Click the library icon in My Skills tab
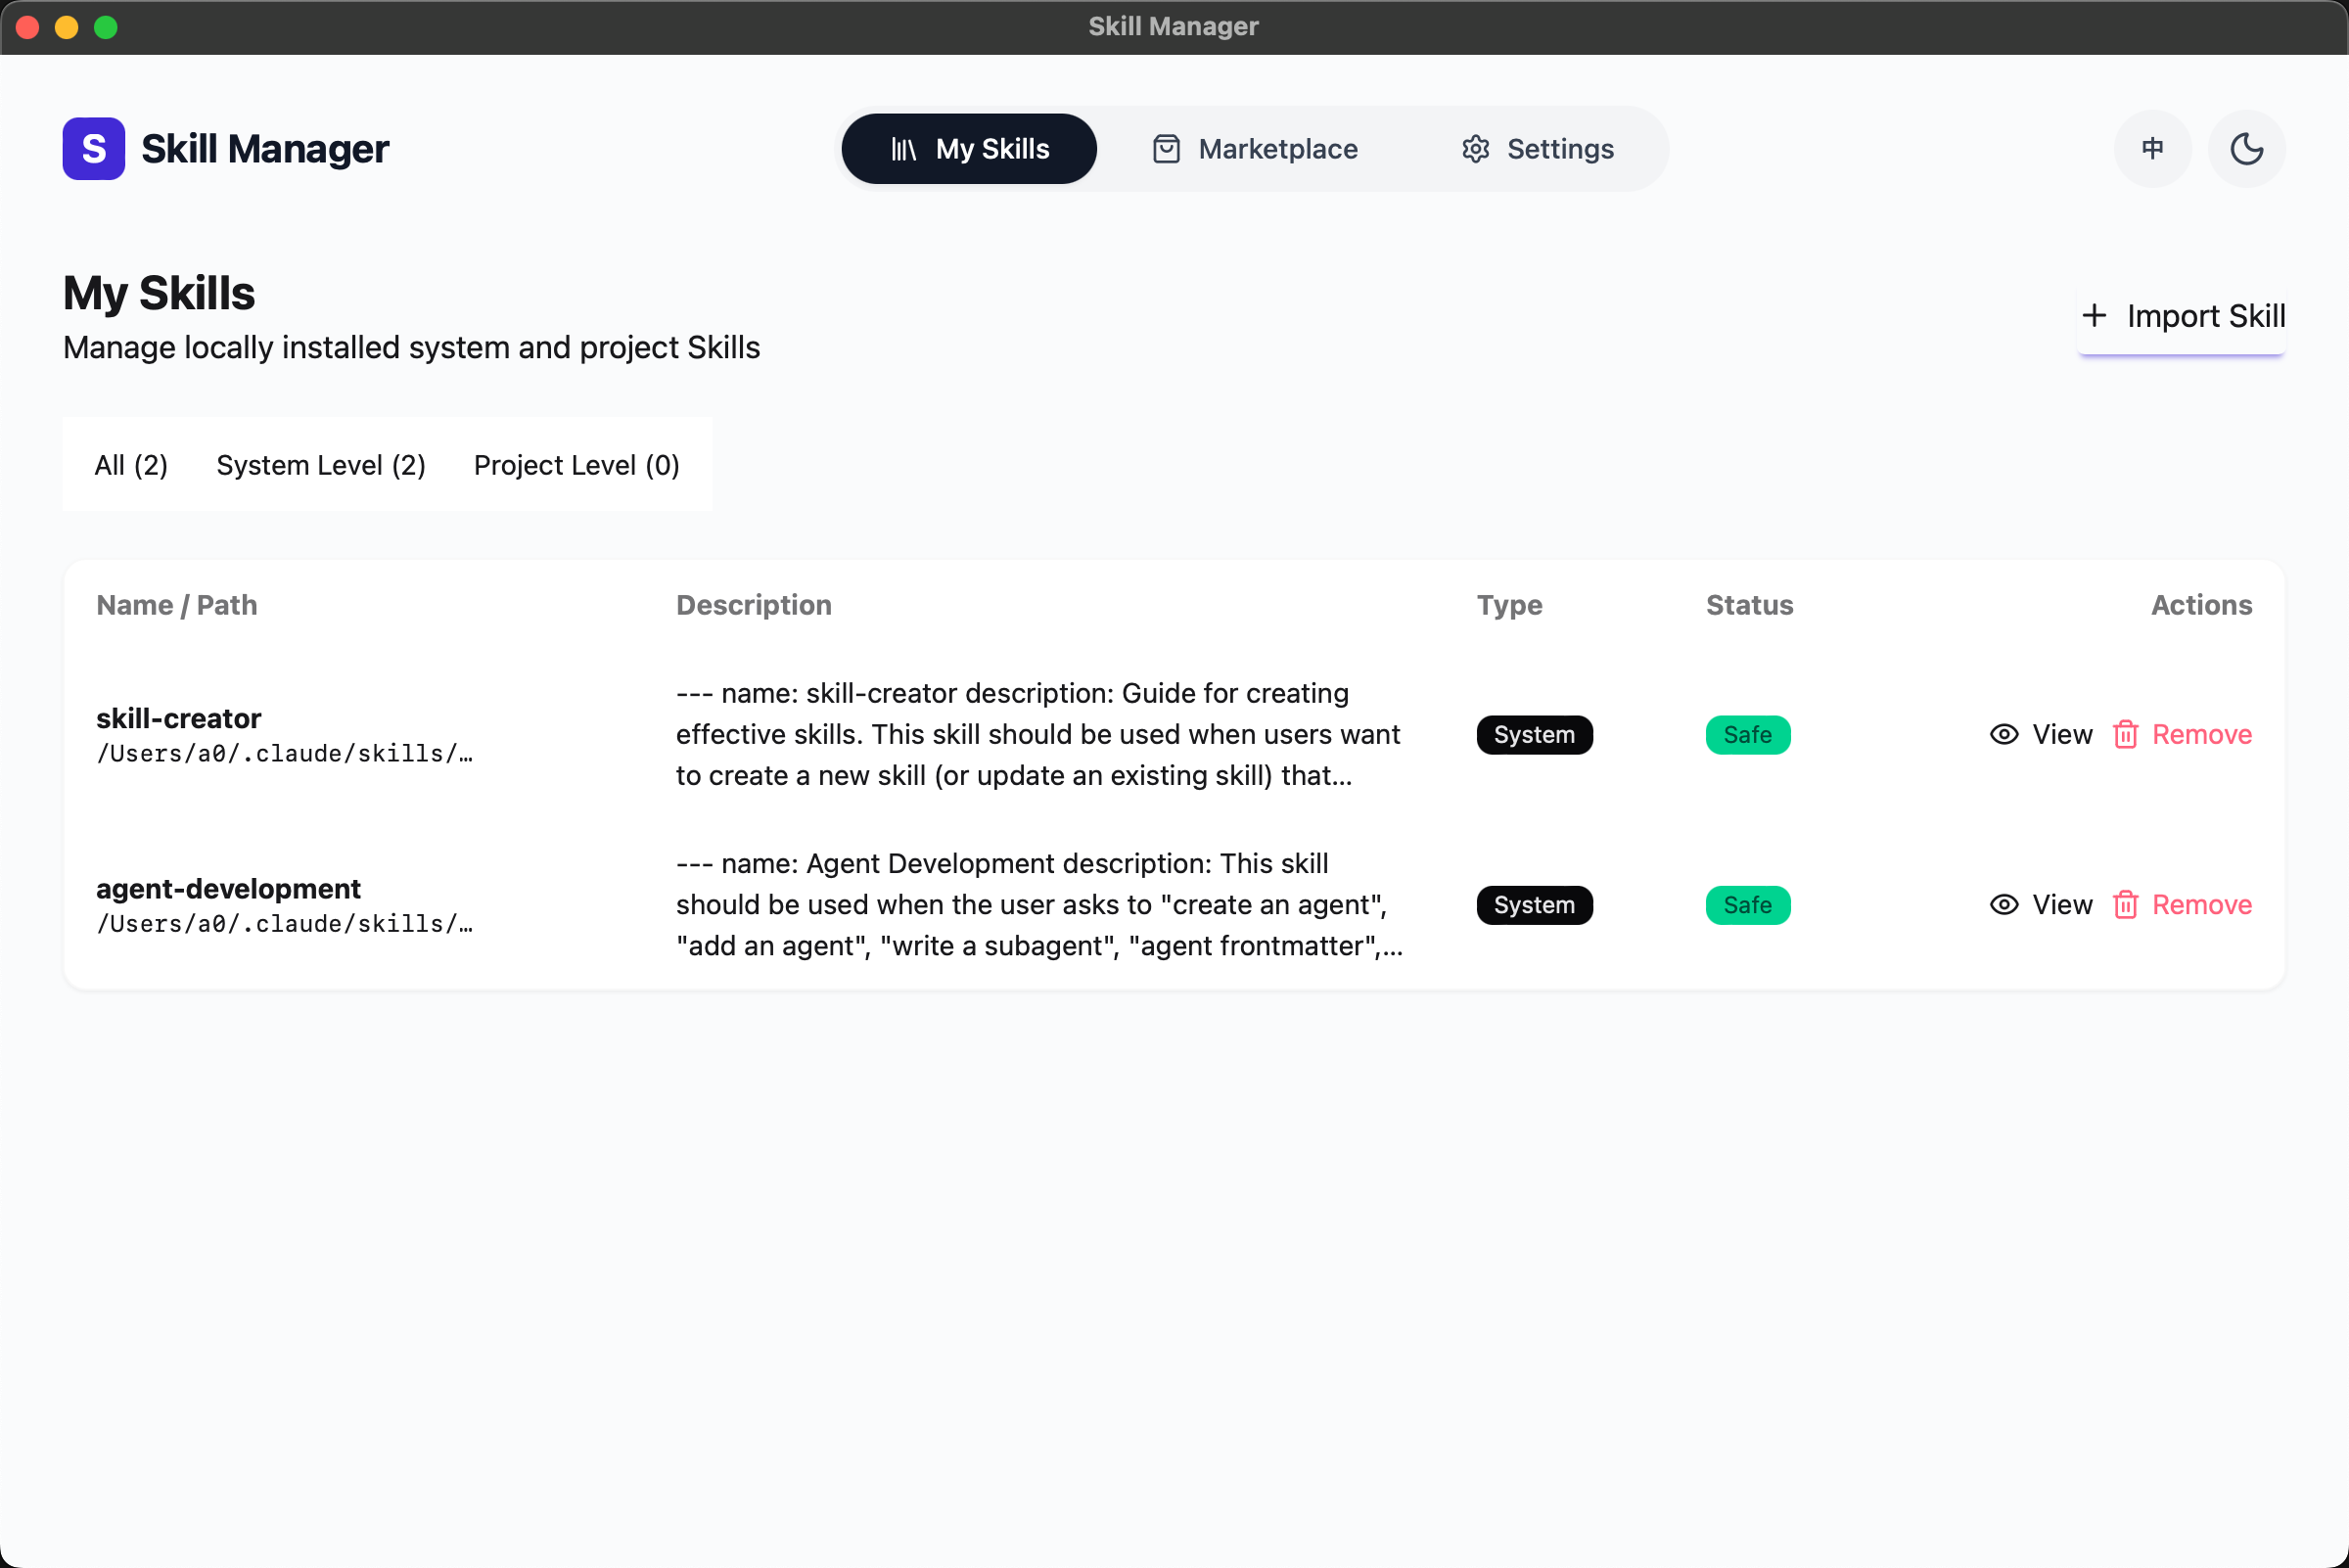This screenshot has width=2349, height=1568. point(903,149)
